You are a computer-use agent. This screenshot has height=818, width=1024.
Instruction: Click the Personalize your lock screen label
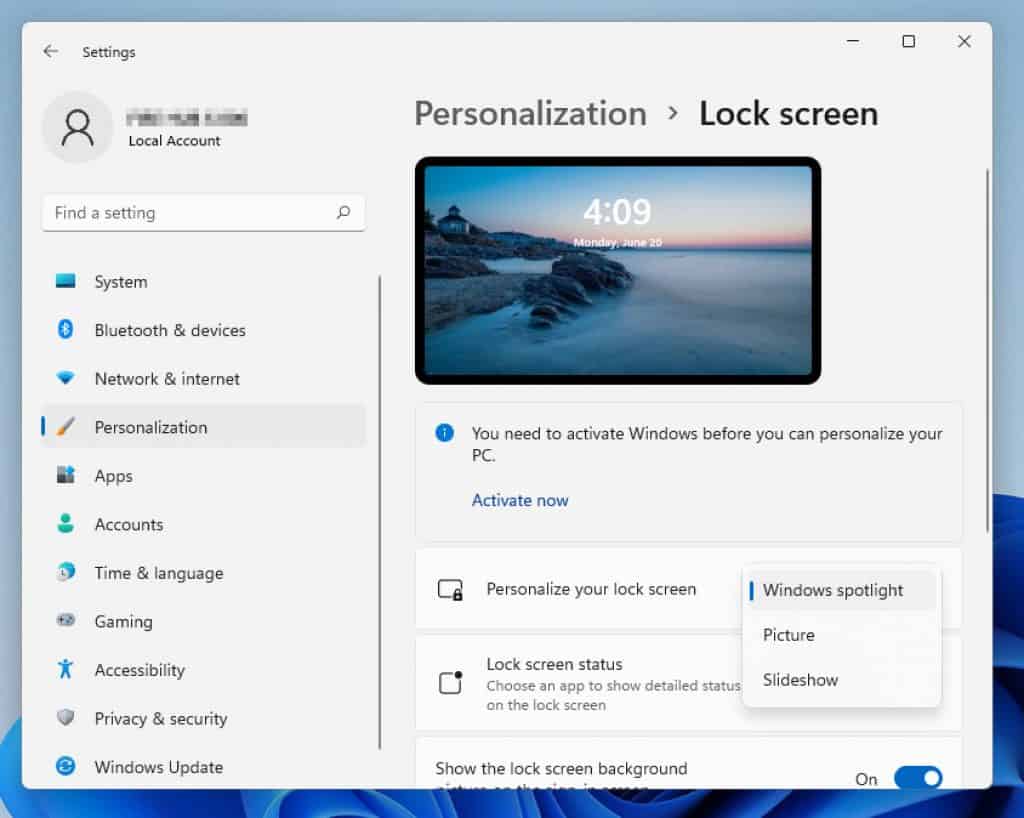point(591,589)
